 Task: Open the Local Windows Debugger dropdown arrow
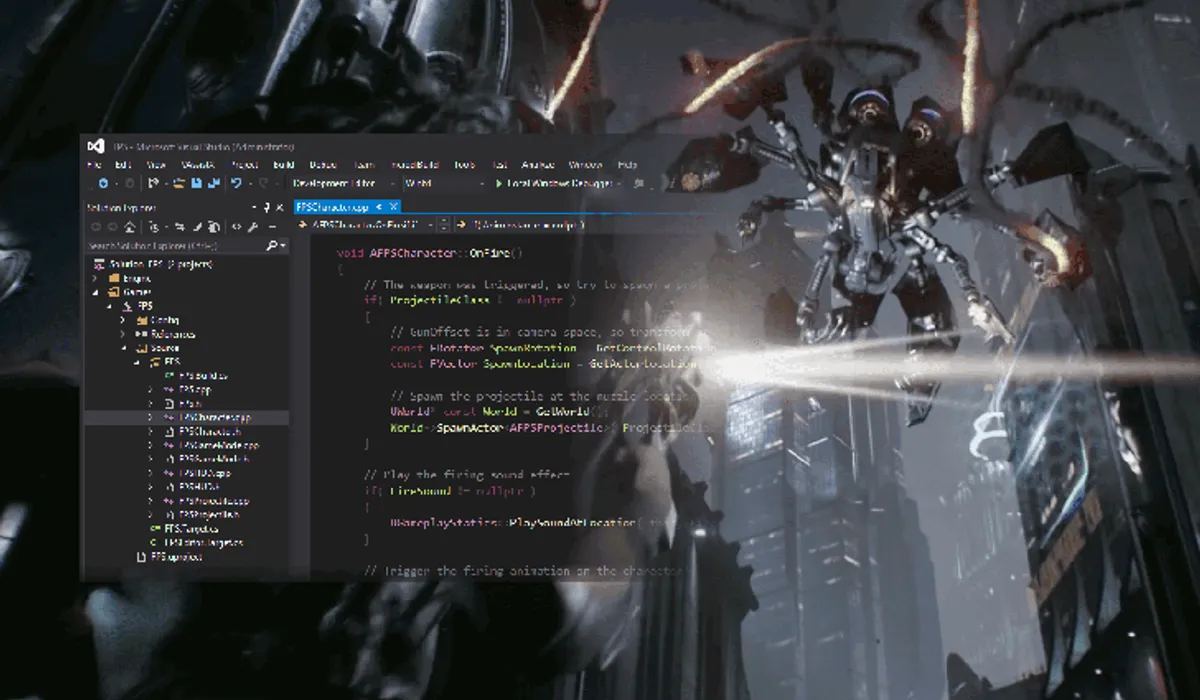click(x=620, y=183)
